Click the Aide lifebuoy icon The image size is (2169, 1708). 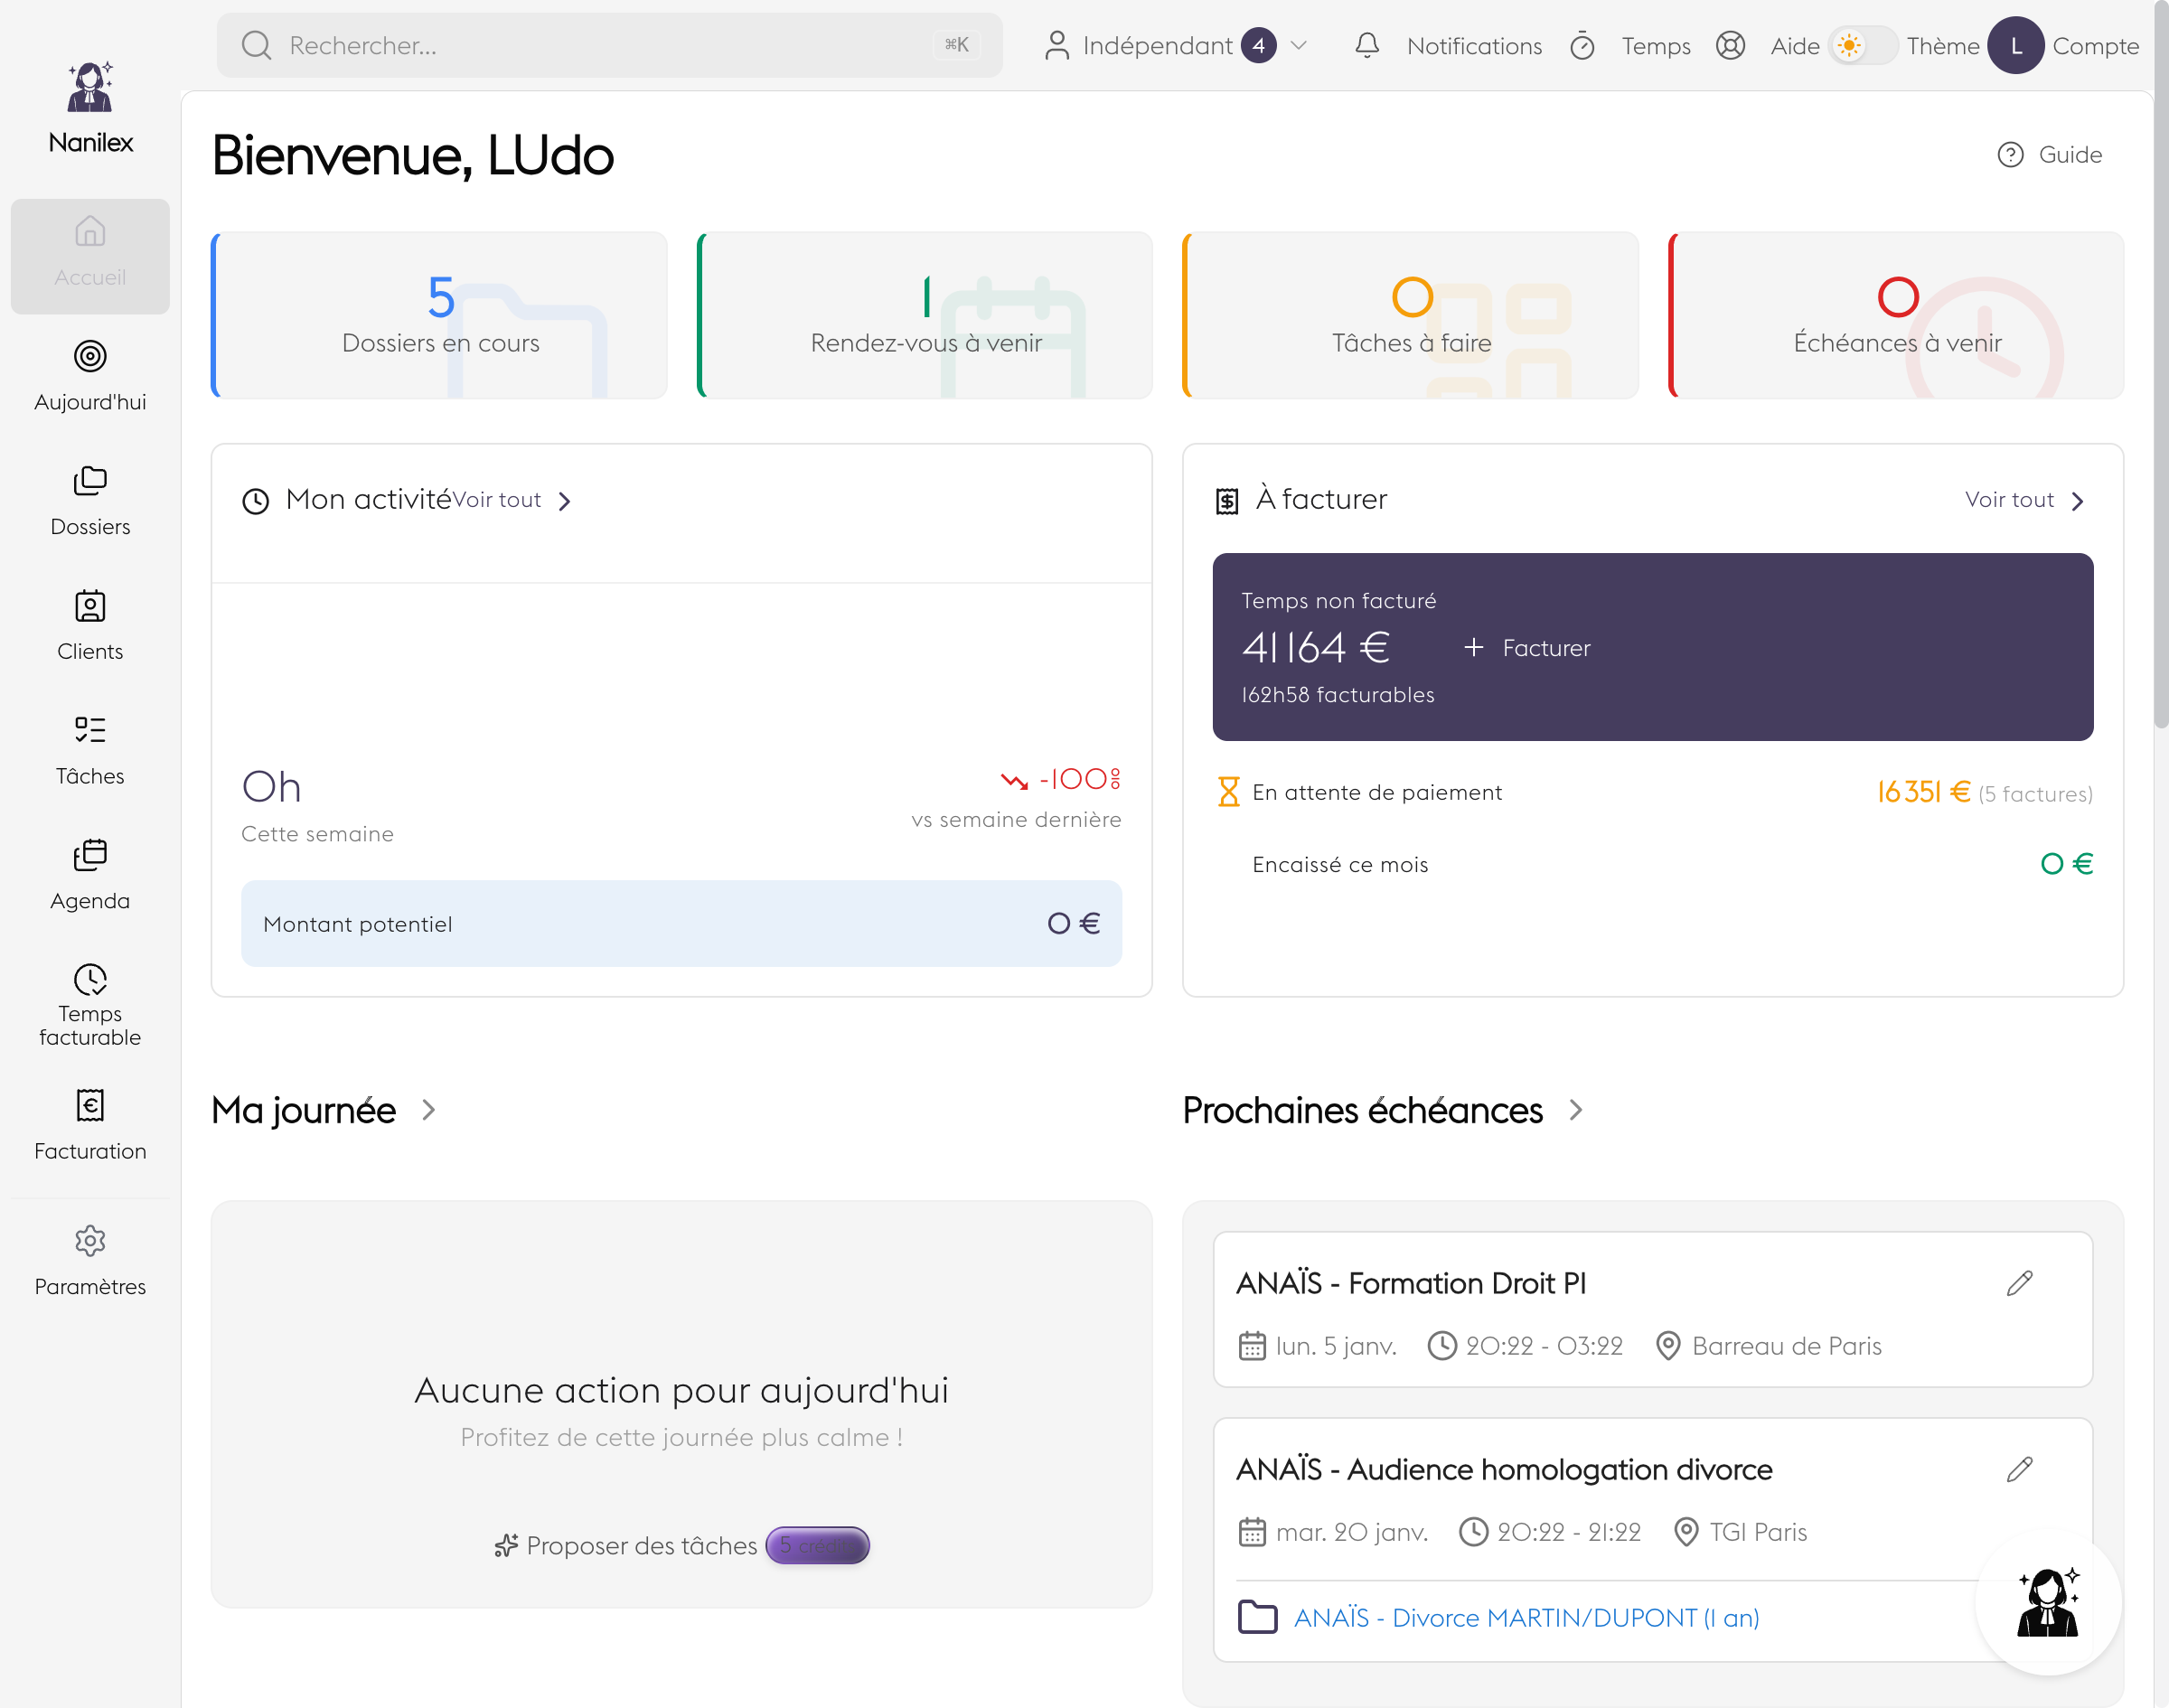click(1730, 46)
